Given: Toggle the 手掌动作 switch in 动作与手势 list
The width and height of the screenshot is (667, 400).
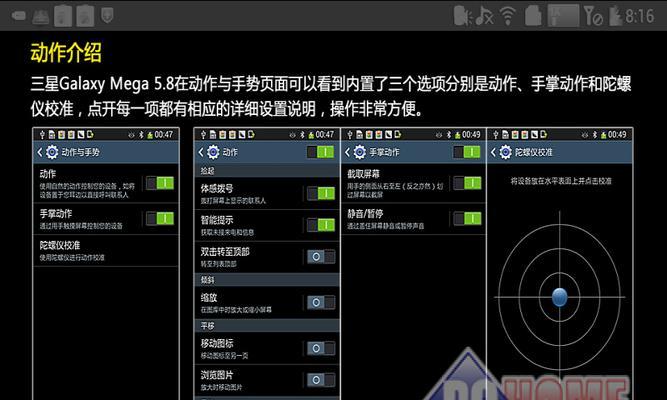Looking at the screenshot, I should pyautogui.click(x=160, y=219).
